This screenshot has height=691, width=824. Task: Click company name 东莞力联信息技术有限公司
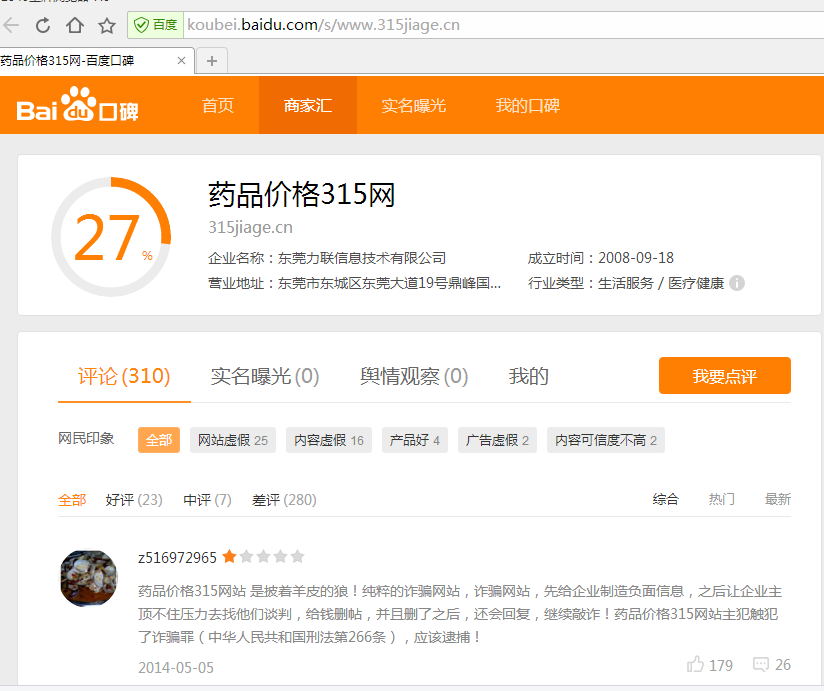[x=362, y=258]
